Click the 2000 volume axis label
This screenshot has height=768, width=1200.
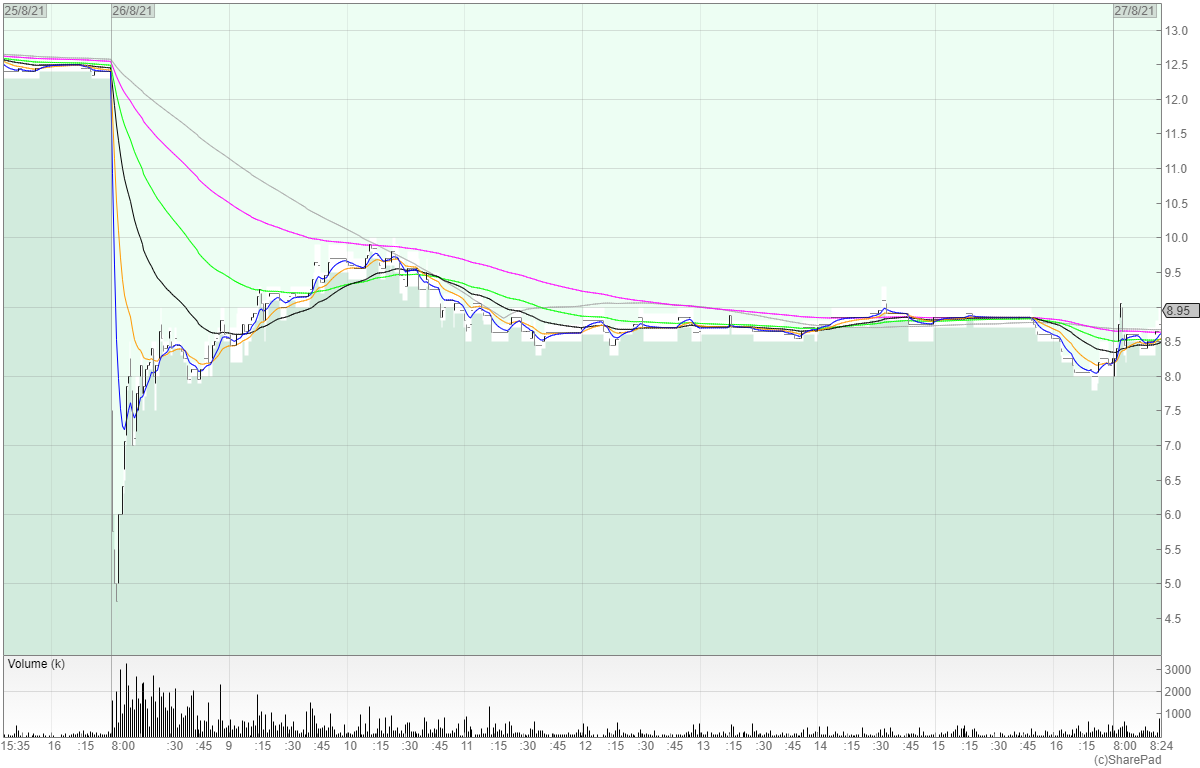tap(1179, 692)
